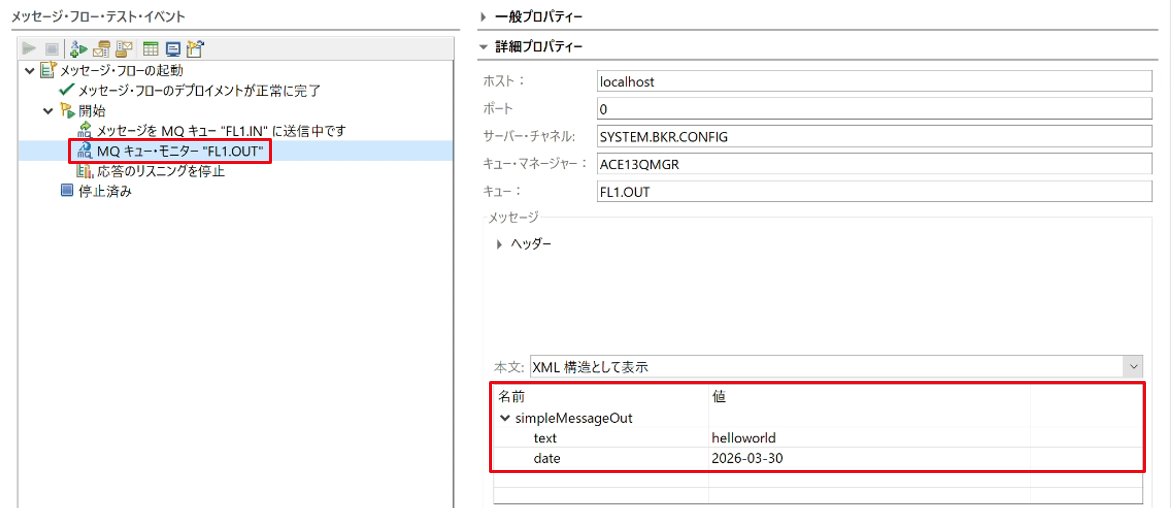The image size is (1171, 508).
Task: Click the flag icon next to 開始
Action: point(67,111)
